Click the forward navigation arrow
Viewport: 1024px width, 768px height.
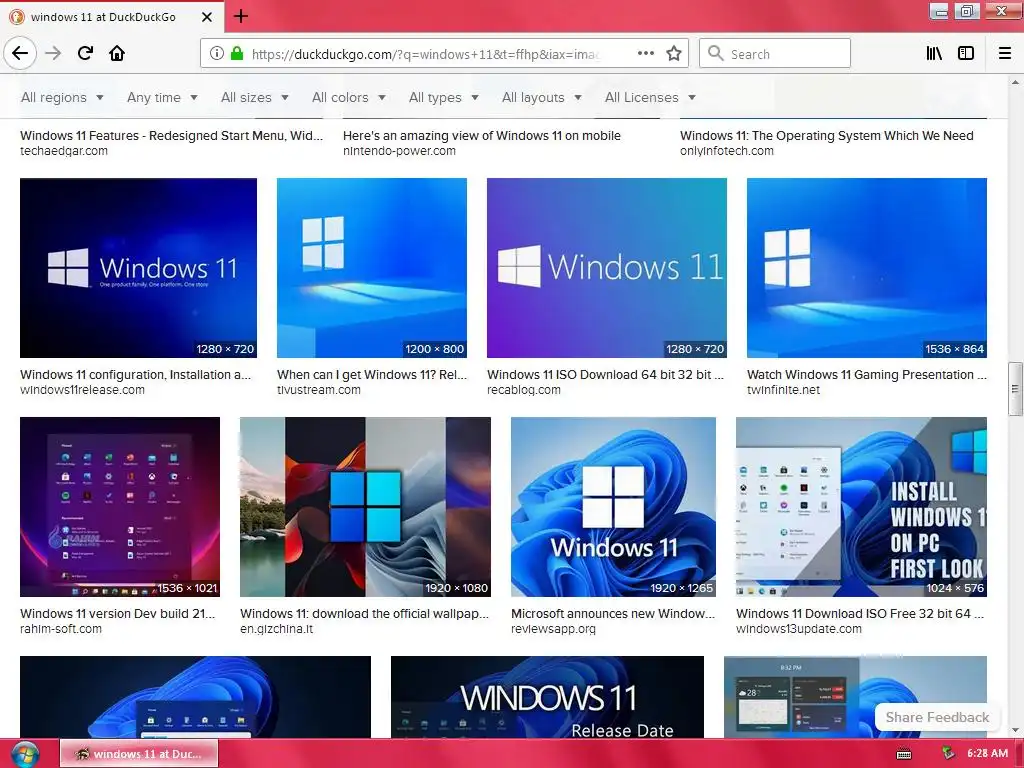(x=53, y=54)
